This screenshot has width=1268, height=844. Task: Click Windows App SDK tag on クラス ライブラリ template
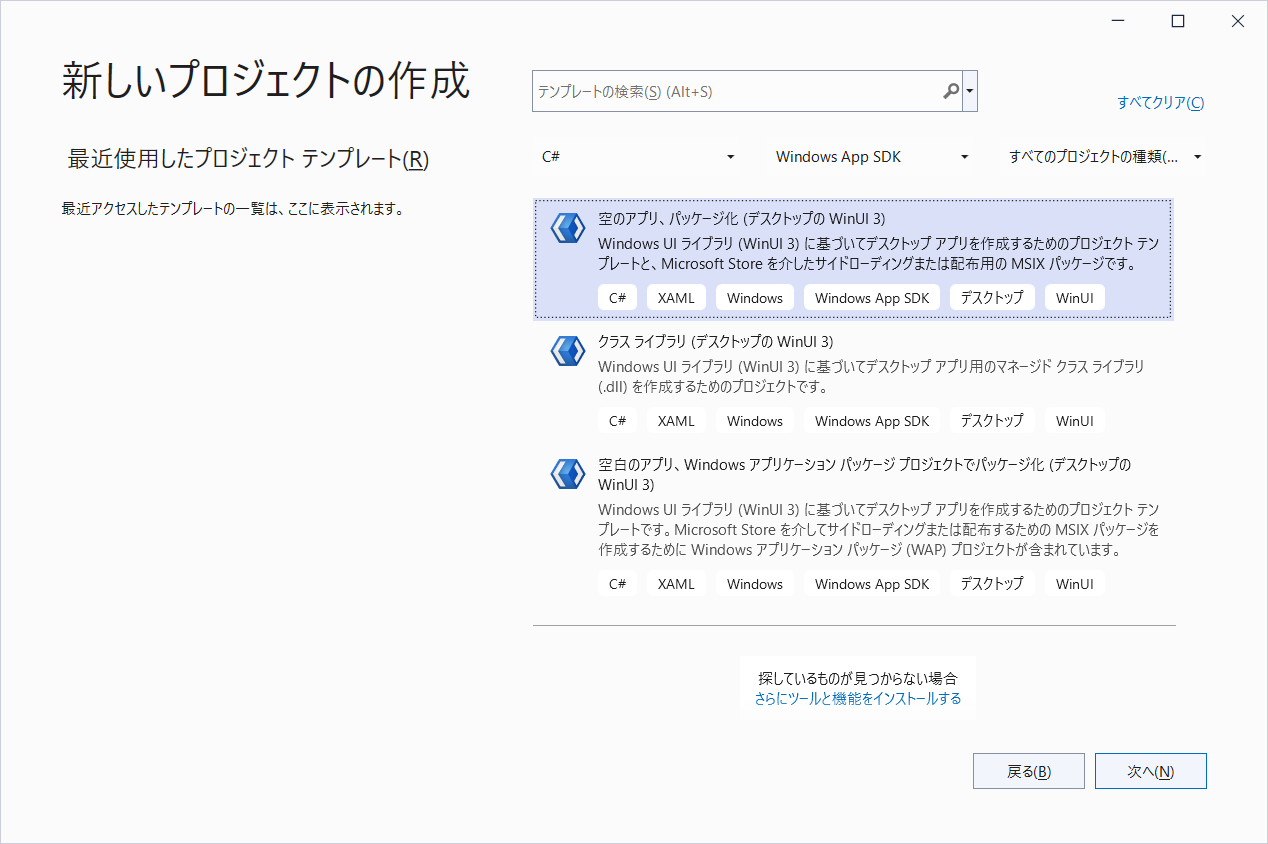point(872,421)
